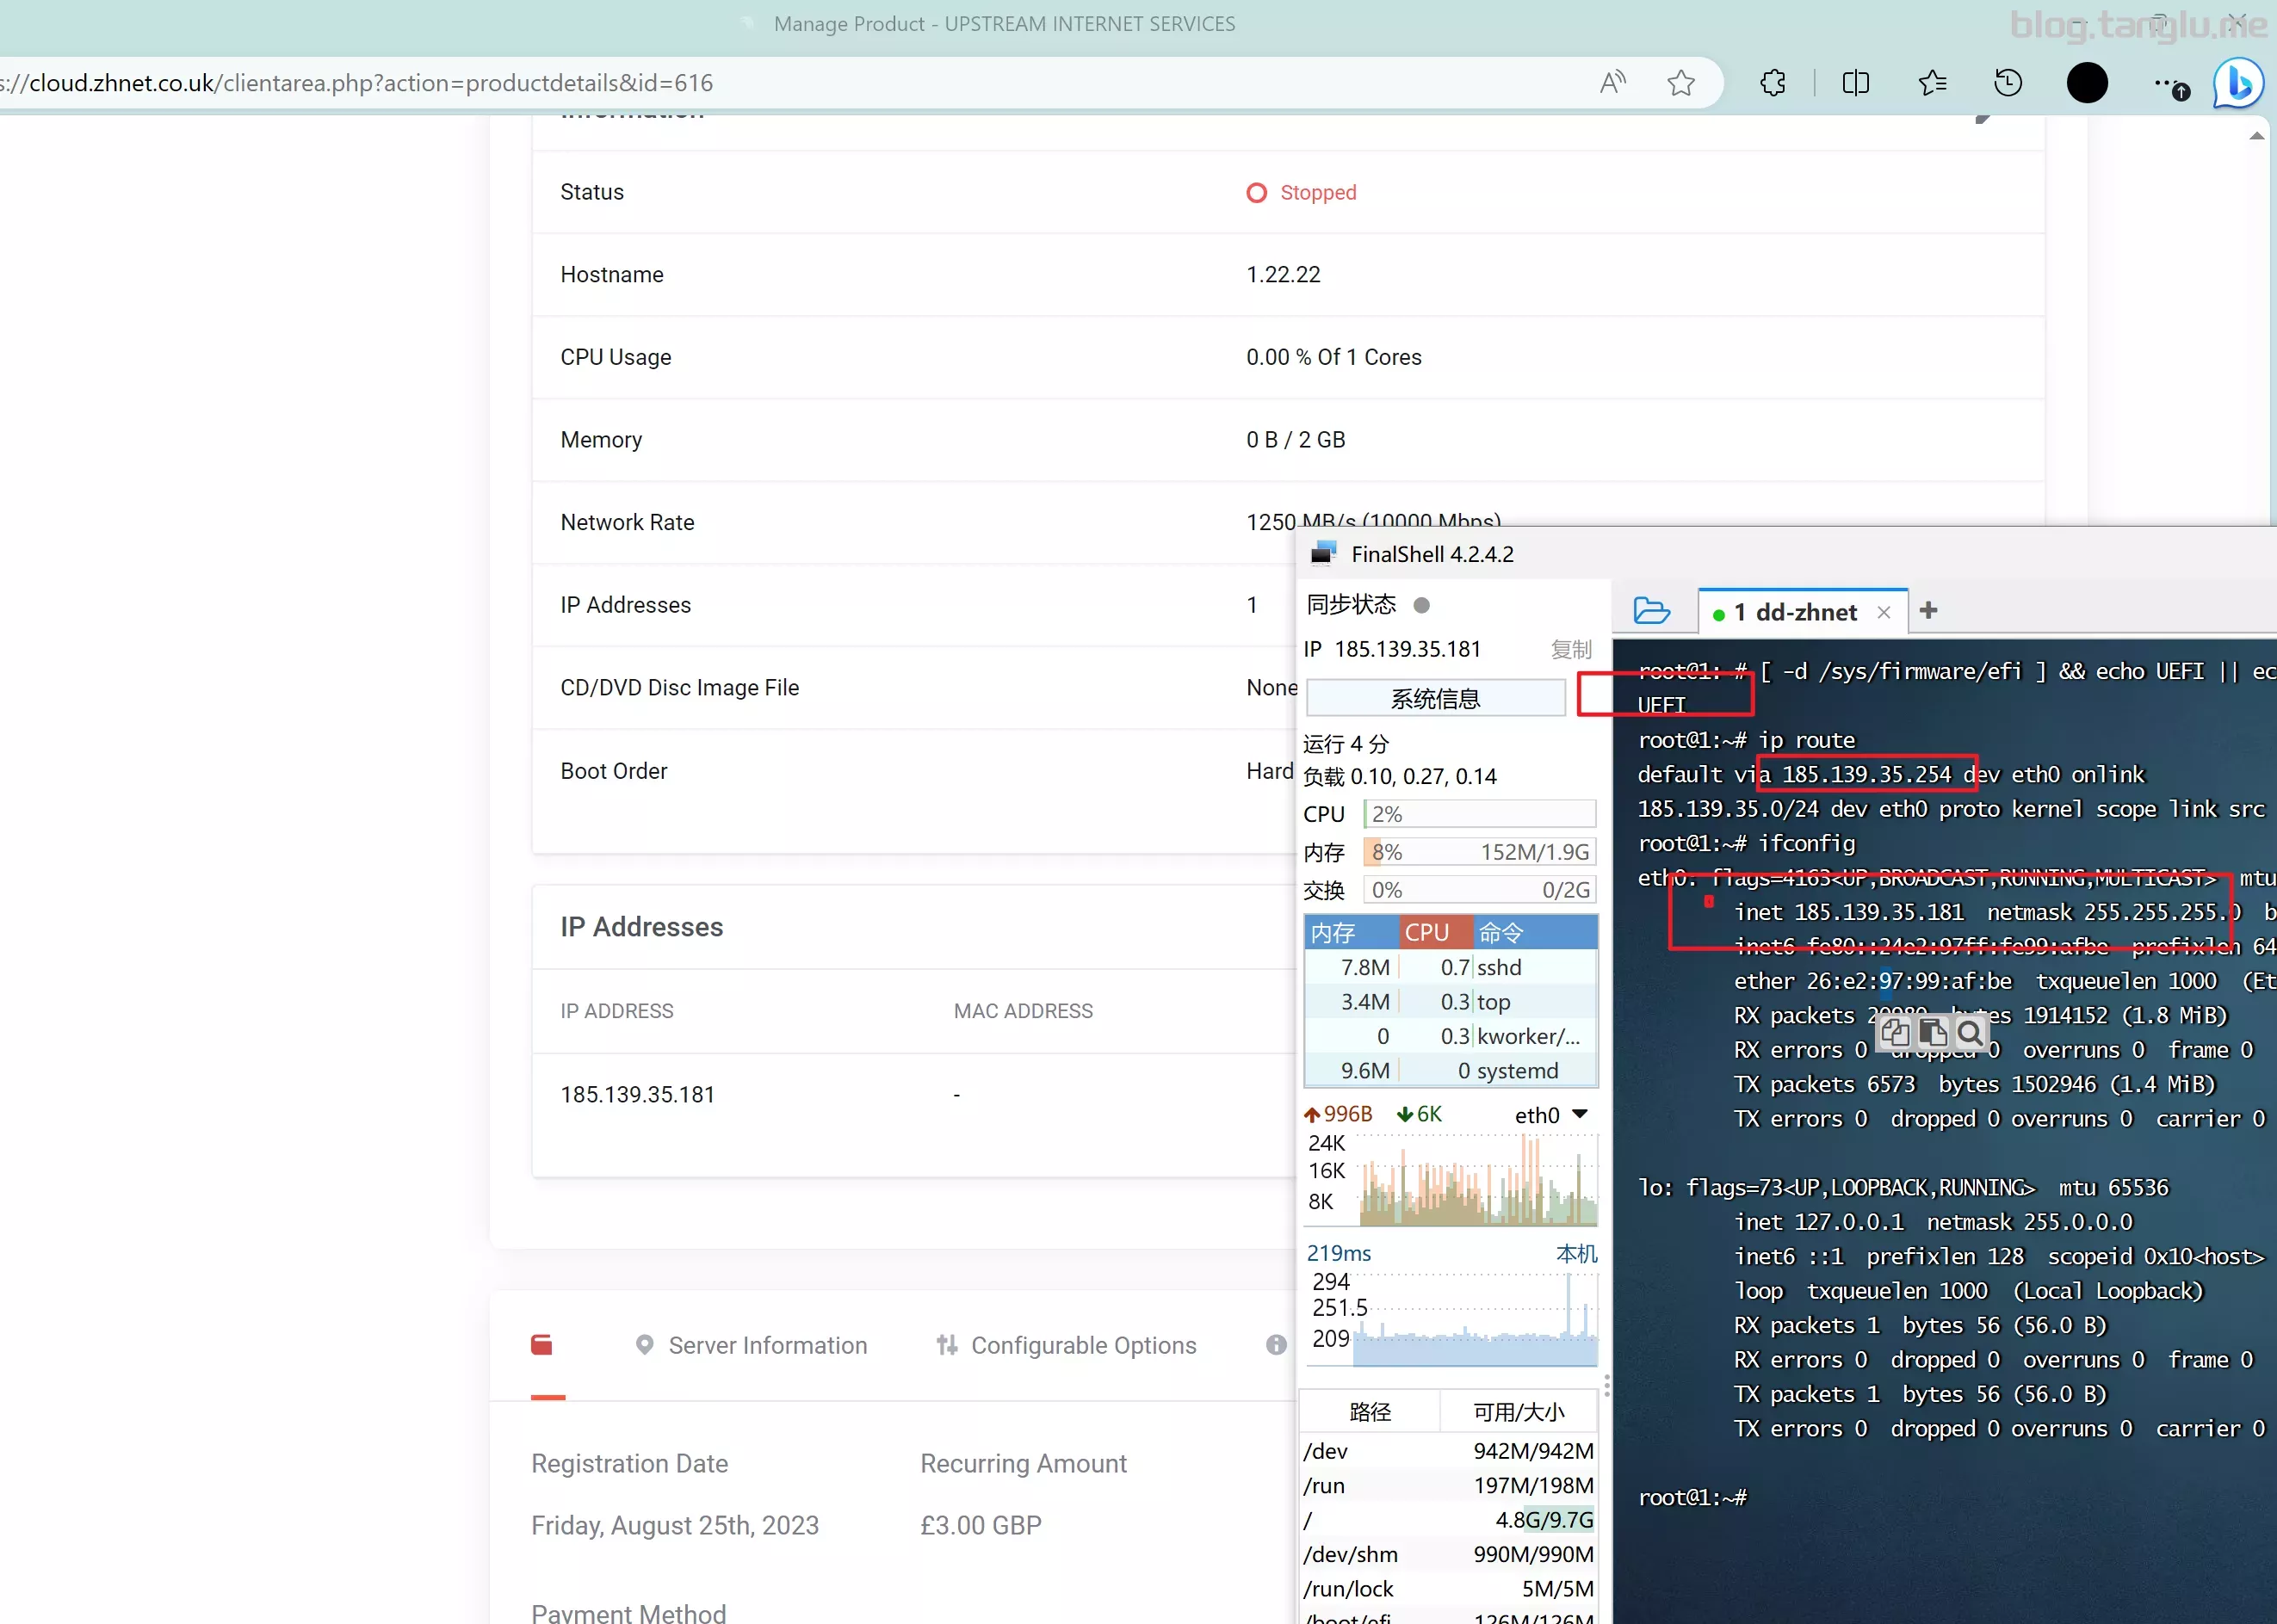Click the hostname value 1.22.22
This screenshot has height=1624, width=2277.
[1283, 274]
